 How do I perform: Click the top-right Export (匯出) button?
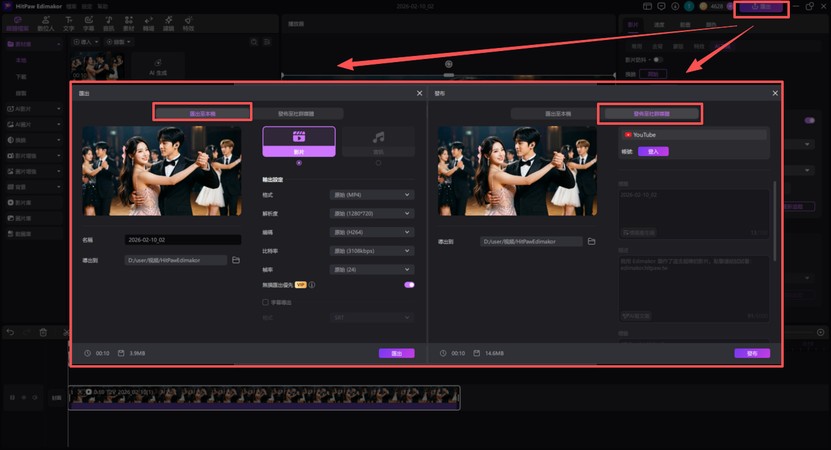(x=760, y=7)
